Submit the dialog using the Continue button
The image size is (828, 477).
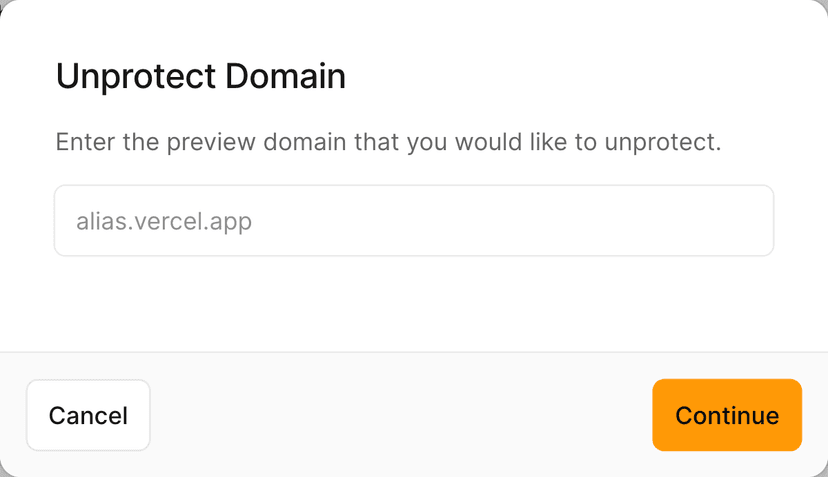727,415
